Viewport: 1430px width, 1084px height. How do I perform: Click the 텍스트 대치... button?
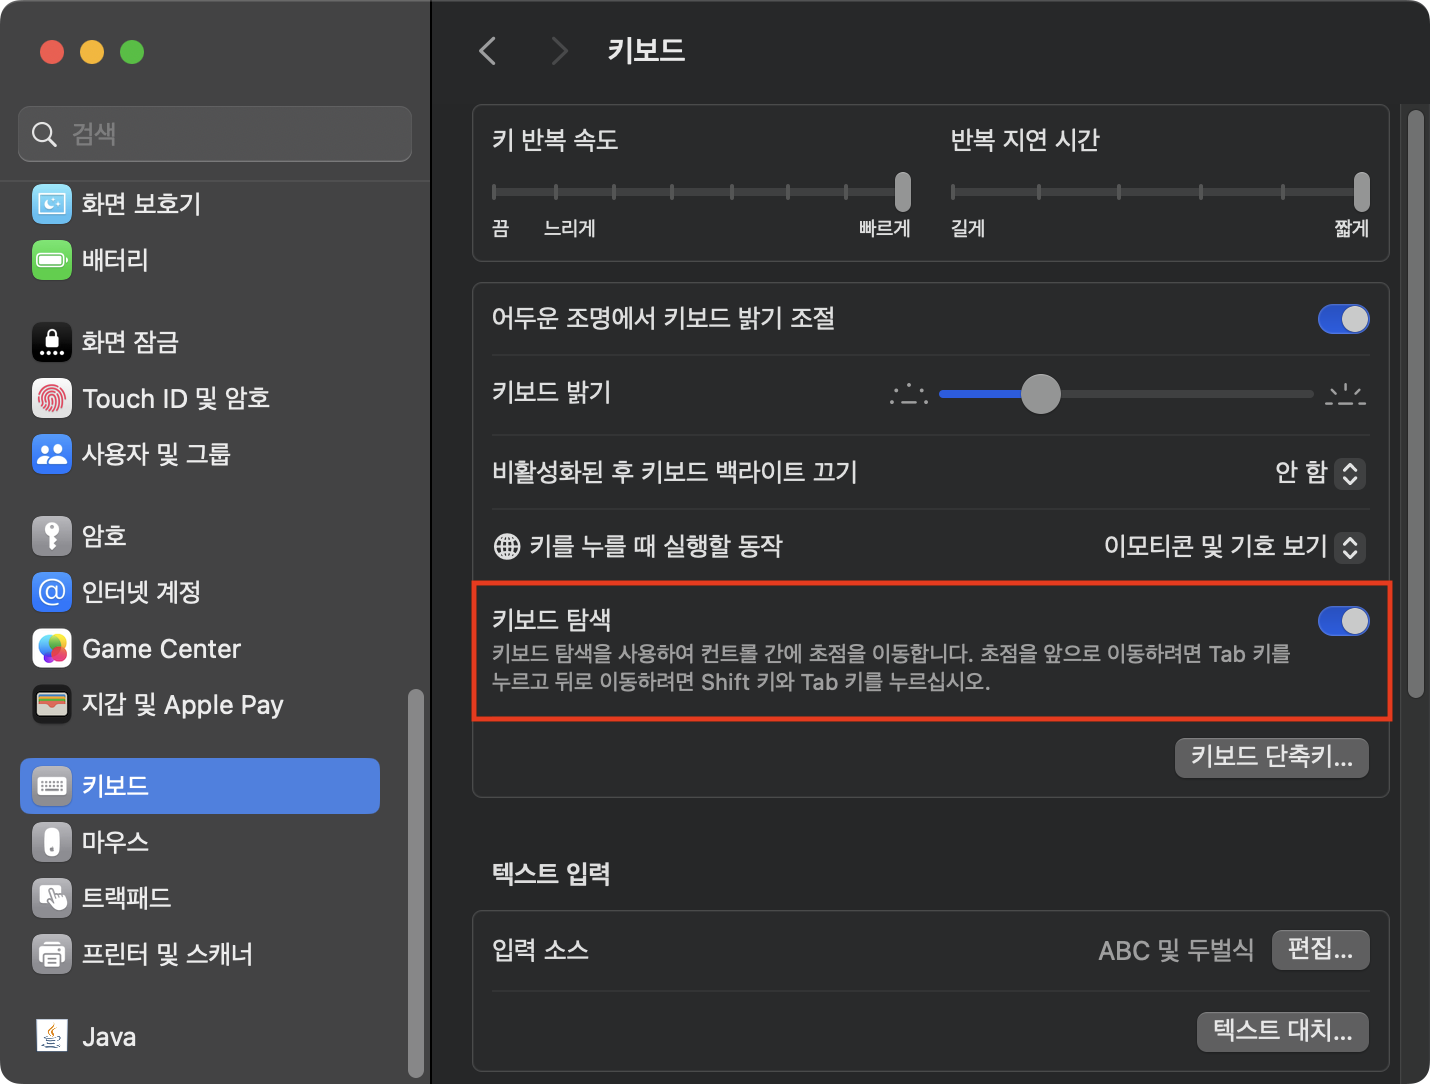point(1283,1031)
